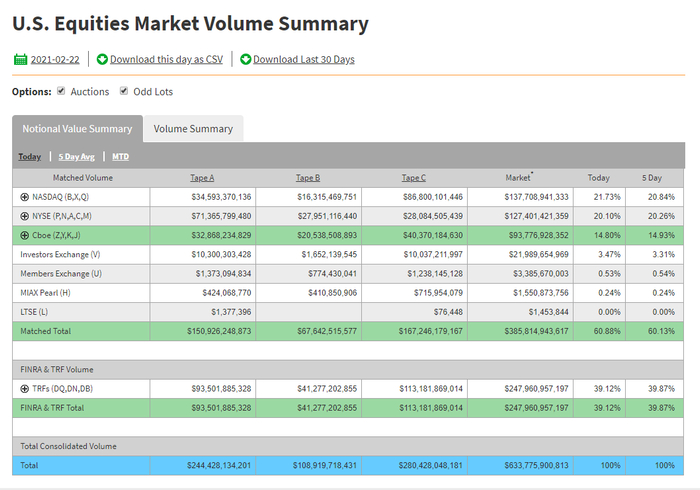The height and width of the screenshot is (490, 700).
Task: Switch to the Volume Summary tab
Action: (x=193, y=129)
